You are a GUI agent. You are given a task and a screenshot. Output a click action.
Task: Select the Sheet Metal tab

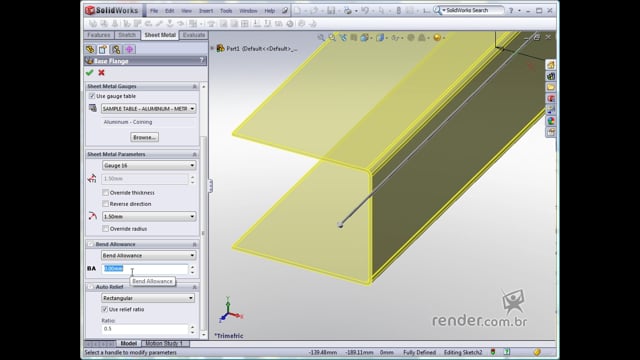click(x=160, y=35)
